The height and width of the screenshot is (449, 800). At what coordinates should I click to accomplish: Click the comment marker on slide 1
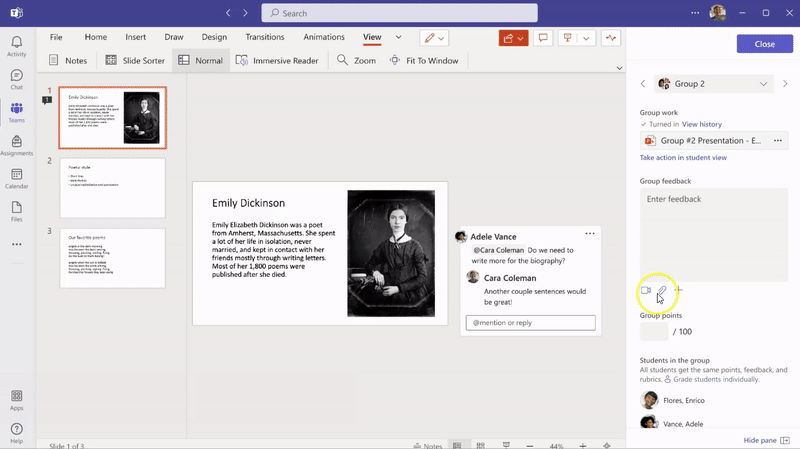(47, 100)
